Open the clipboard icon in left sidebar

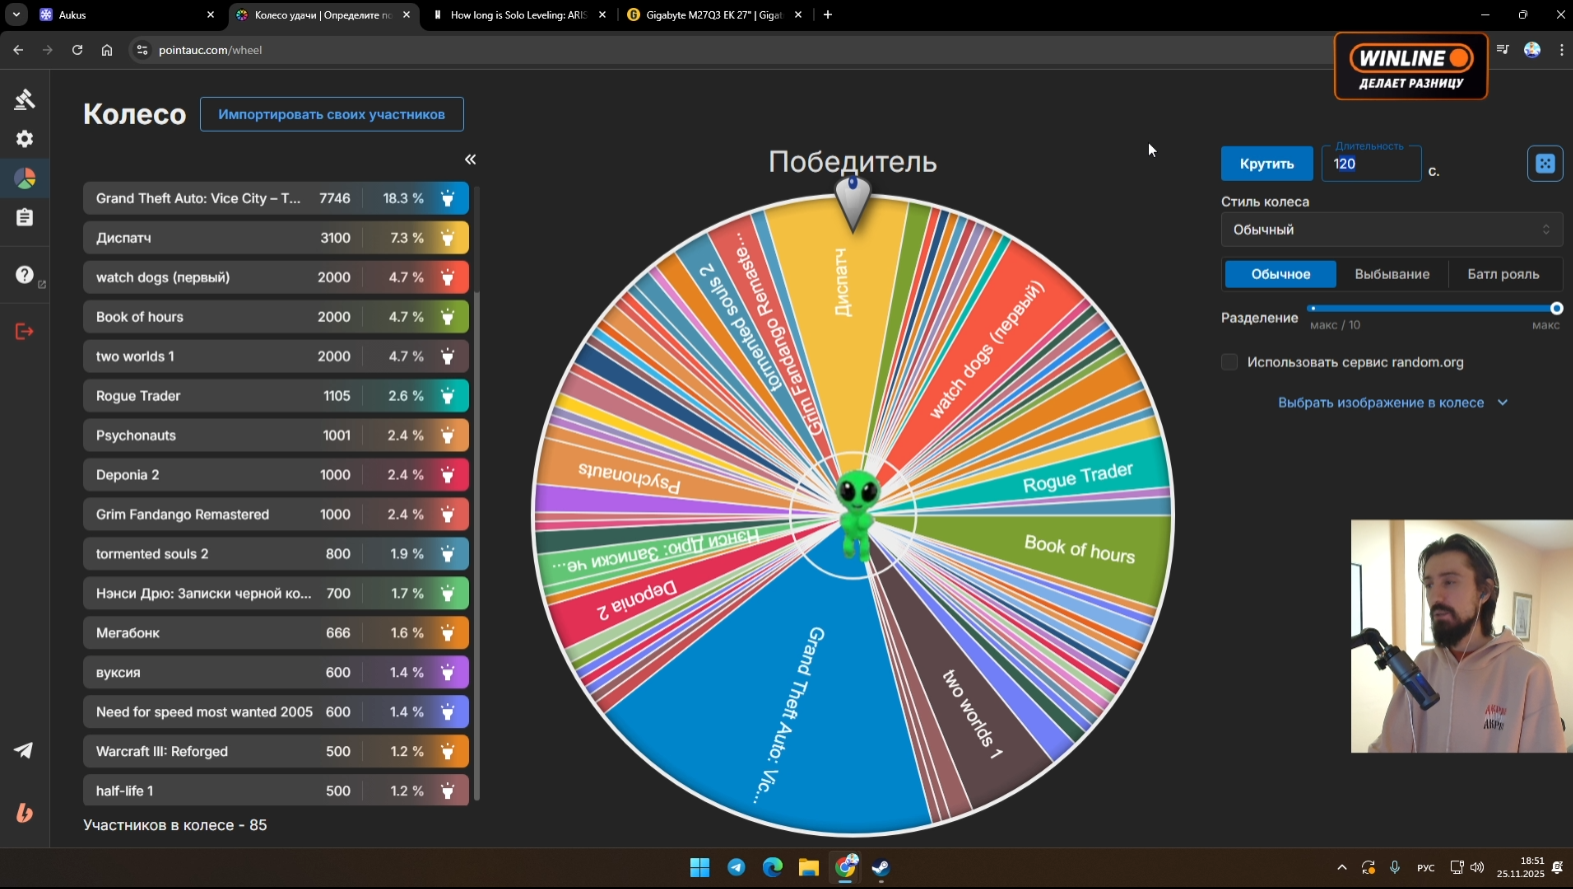point(25,217)
